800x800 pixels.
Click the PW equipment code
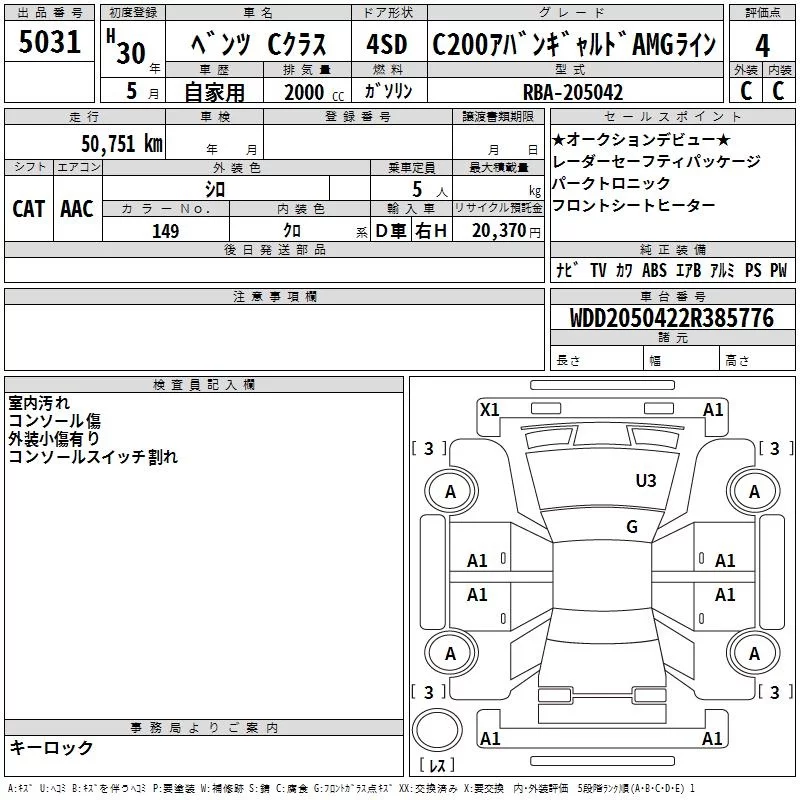pos(779,270)
